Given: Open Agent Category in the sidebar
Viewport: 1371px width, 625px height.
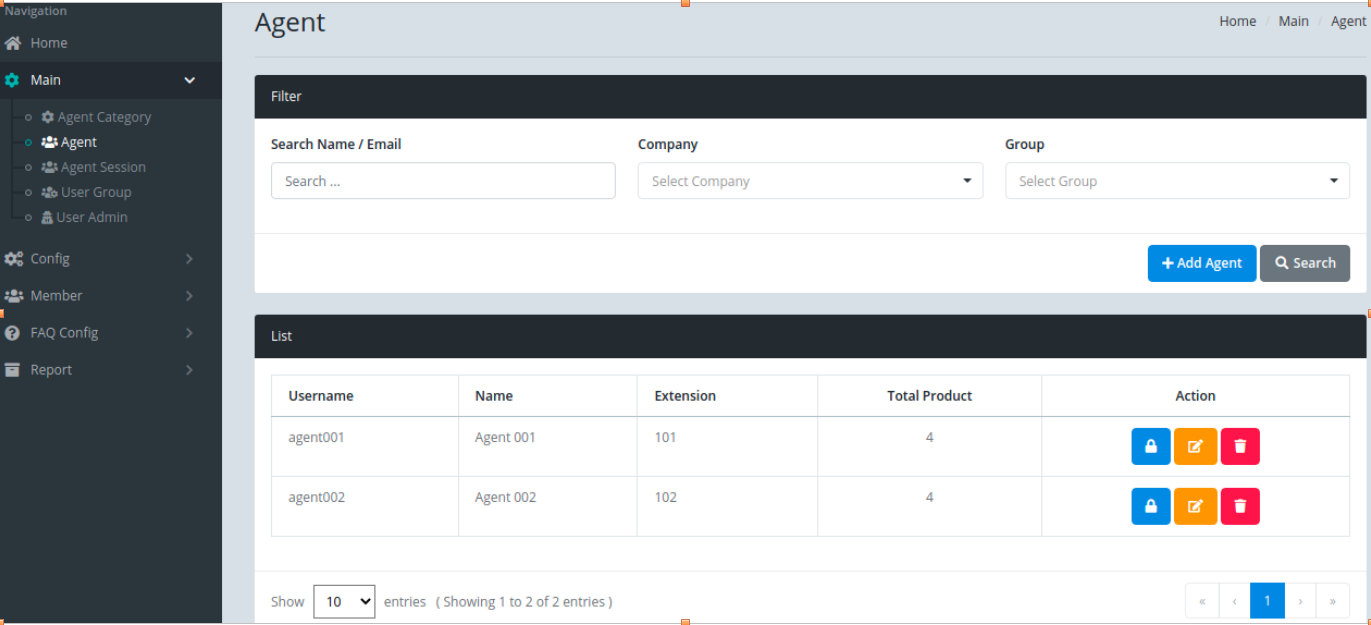Looking at the screenshot, I should coord(103,117).
